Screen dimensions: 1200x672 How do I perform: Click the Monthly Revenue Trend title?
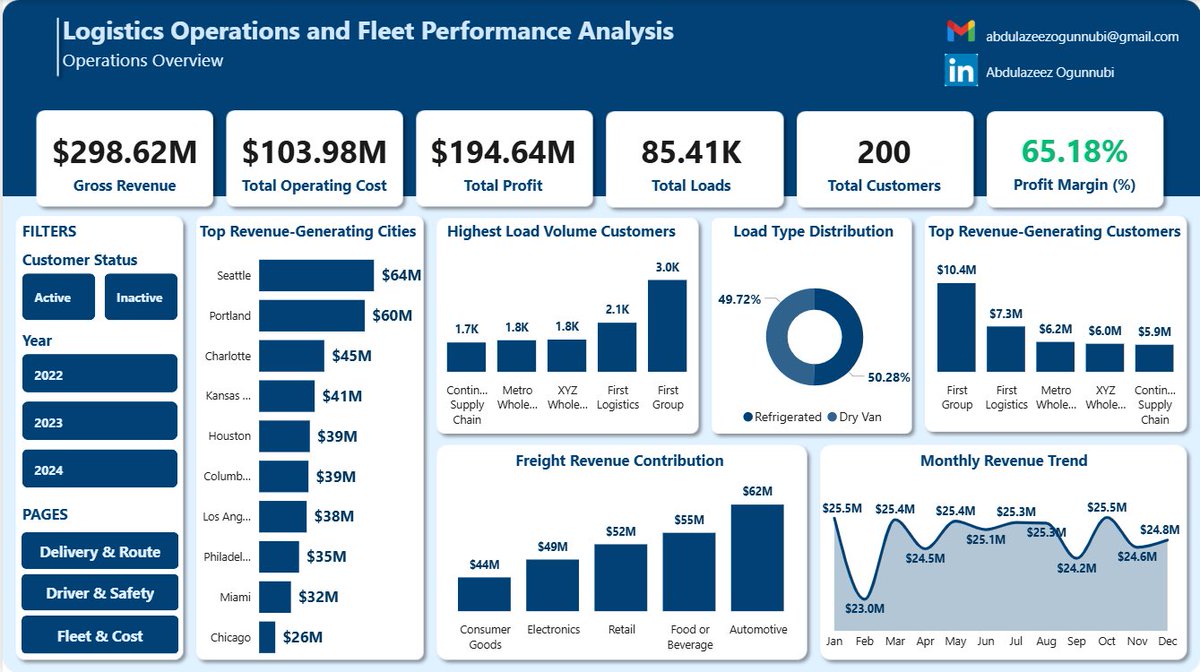[1003, 461]
